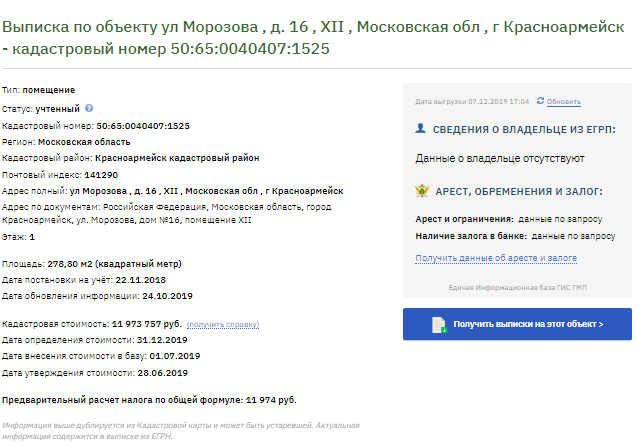Click the АРЕСТ, ОБРЕМЕНЕНИЯ И ЗАЛОГ heading

click(519, 191)
